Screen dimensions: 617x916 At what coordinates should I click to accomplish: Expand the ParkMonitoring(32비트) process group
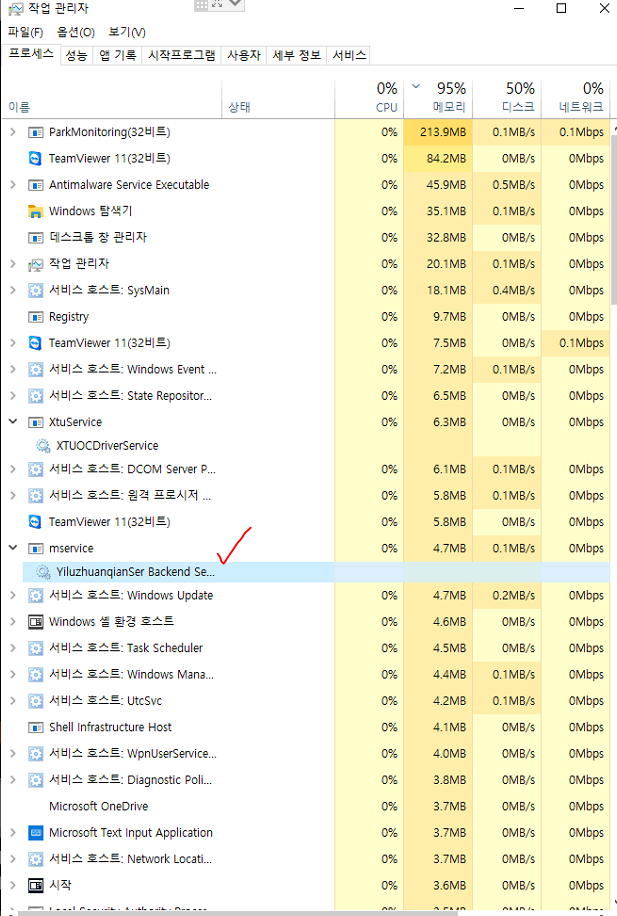tap(13, 133)
